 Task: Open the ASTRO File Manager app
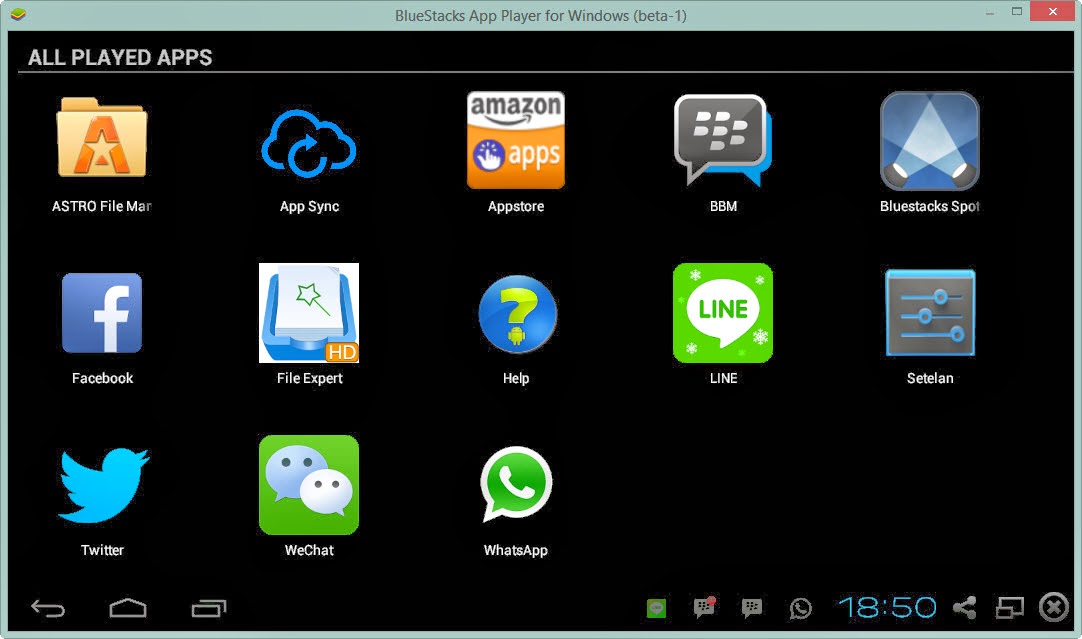tap(102, 138)
